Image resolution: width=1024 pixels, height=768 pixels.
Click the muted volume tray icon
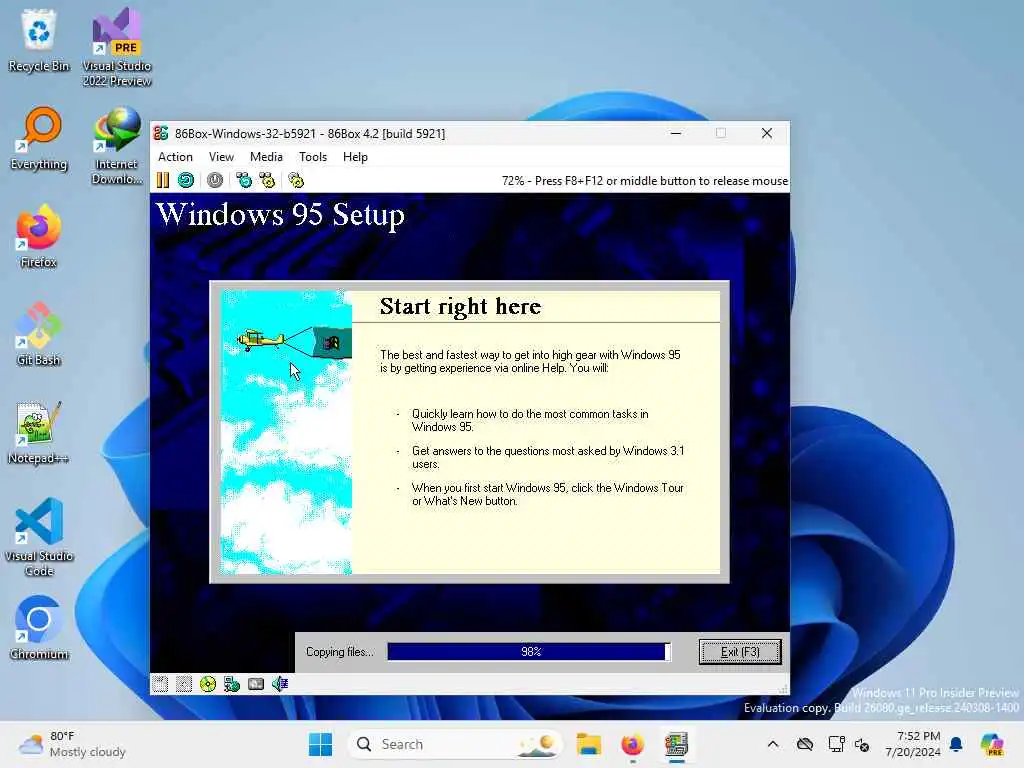point(862,744)
